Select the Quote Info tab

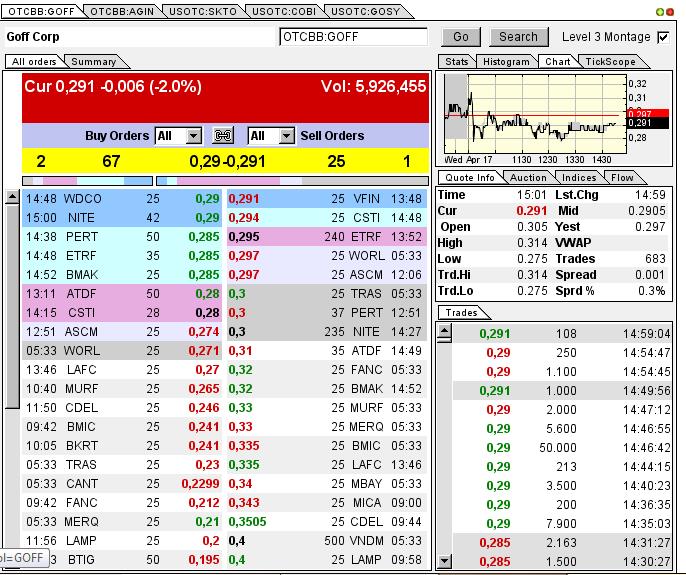(x=470, y=178)
